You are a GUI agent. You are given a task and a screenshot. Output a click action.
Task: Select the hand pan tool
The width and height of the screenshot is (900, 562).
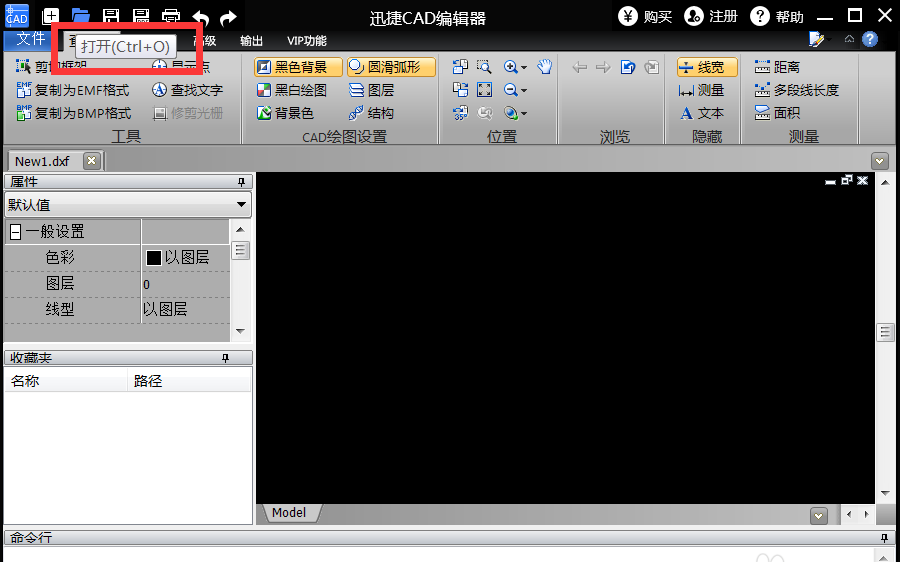pyautogui.click(x=545, y=67)
